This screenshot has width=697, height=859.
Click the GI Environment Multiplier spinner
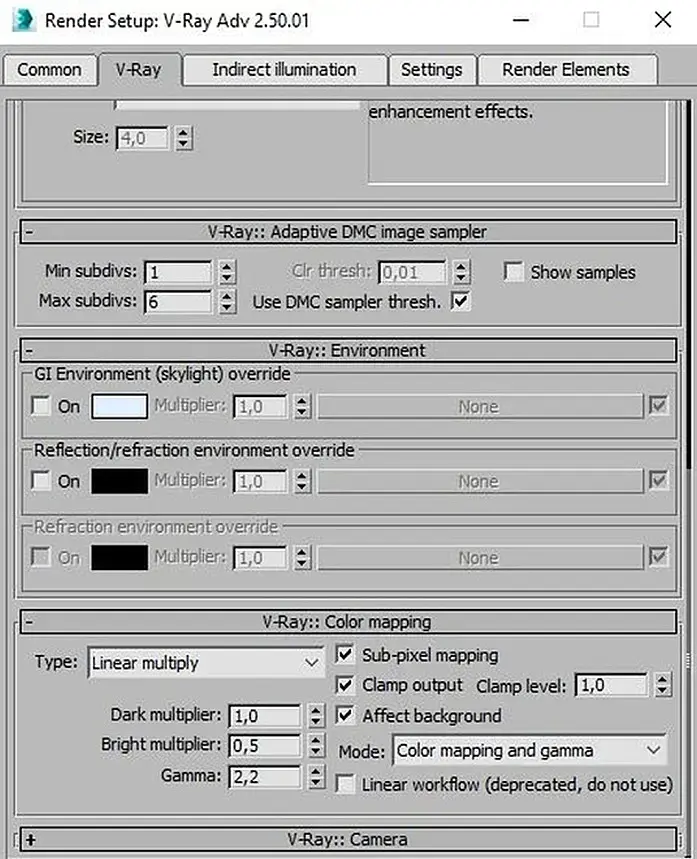[302, 406]
